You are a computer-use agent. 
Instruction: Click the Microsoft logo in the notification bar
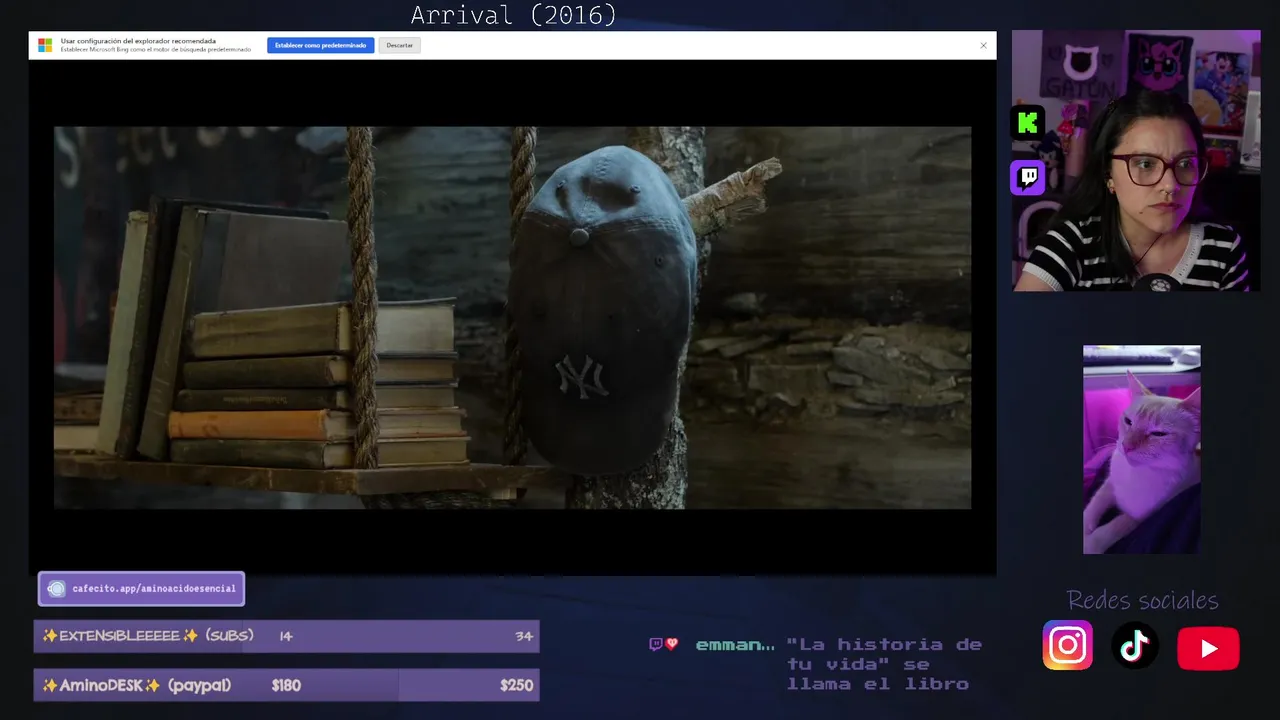pyautogui.click(x=45, y=45)
